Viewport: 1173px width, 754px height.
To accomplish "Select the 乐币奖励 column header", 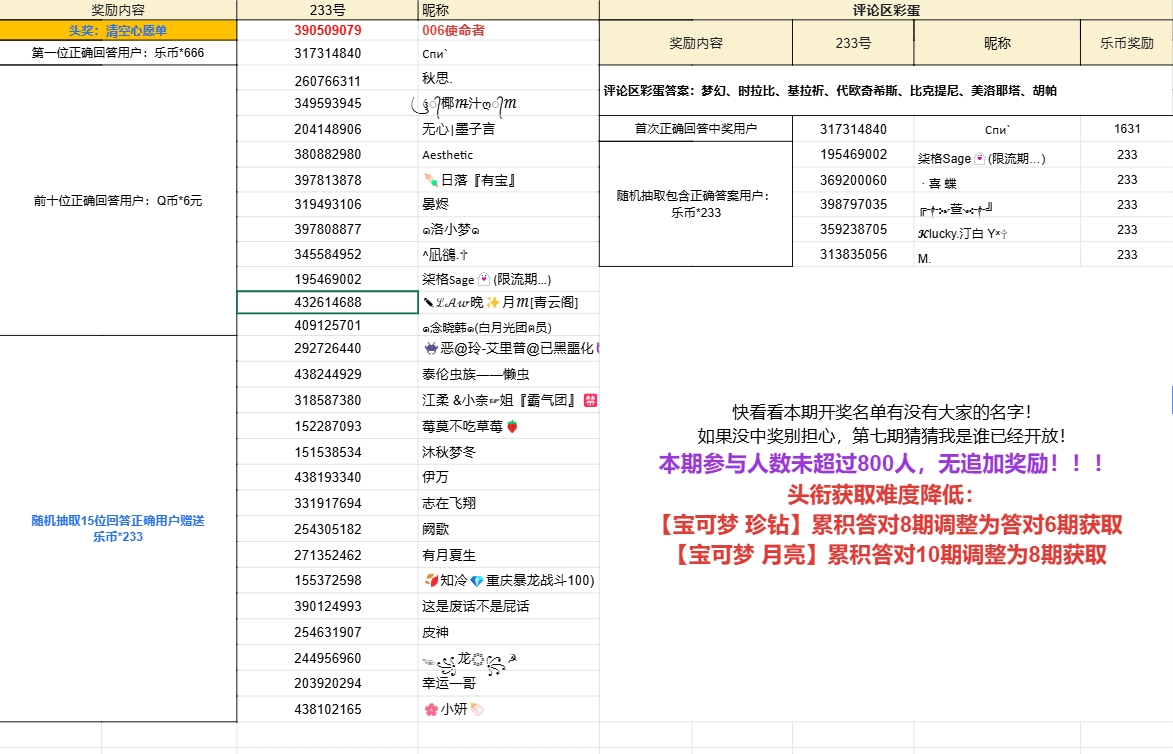I will [1127, 43].
